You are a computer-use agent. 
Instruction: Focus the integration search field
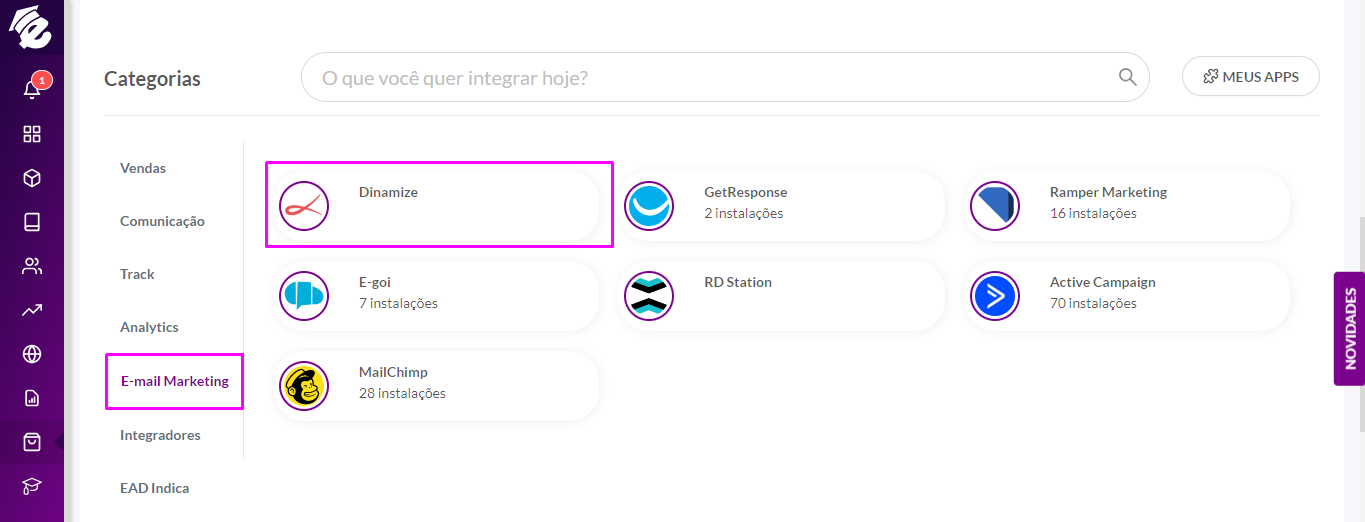725,77
